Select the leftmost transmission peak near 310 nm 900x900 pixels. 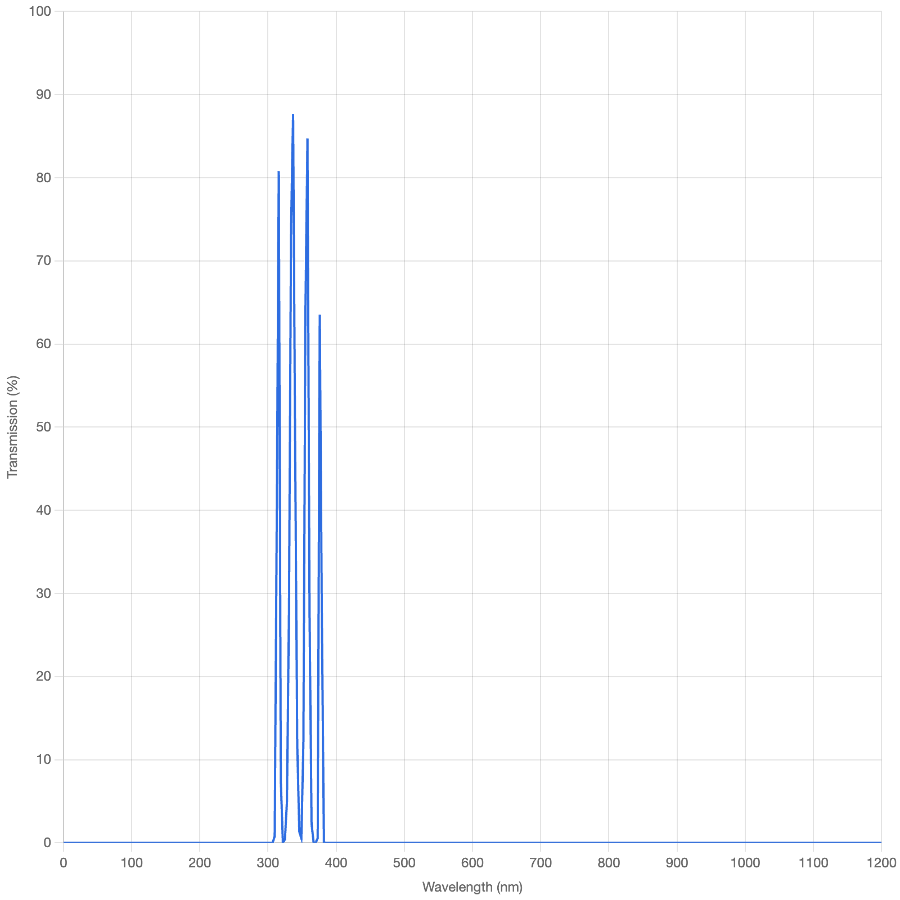(x=278, y=172)
